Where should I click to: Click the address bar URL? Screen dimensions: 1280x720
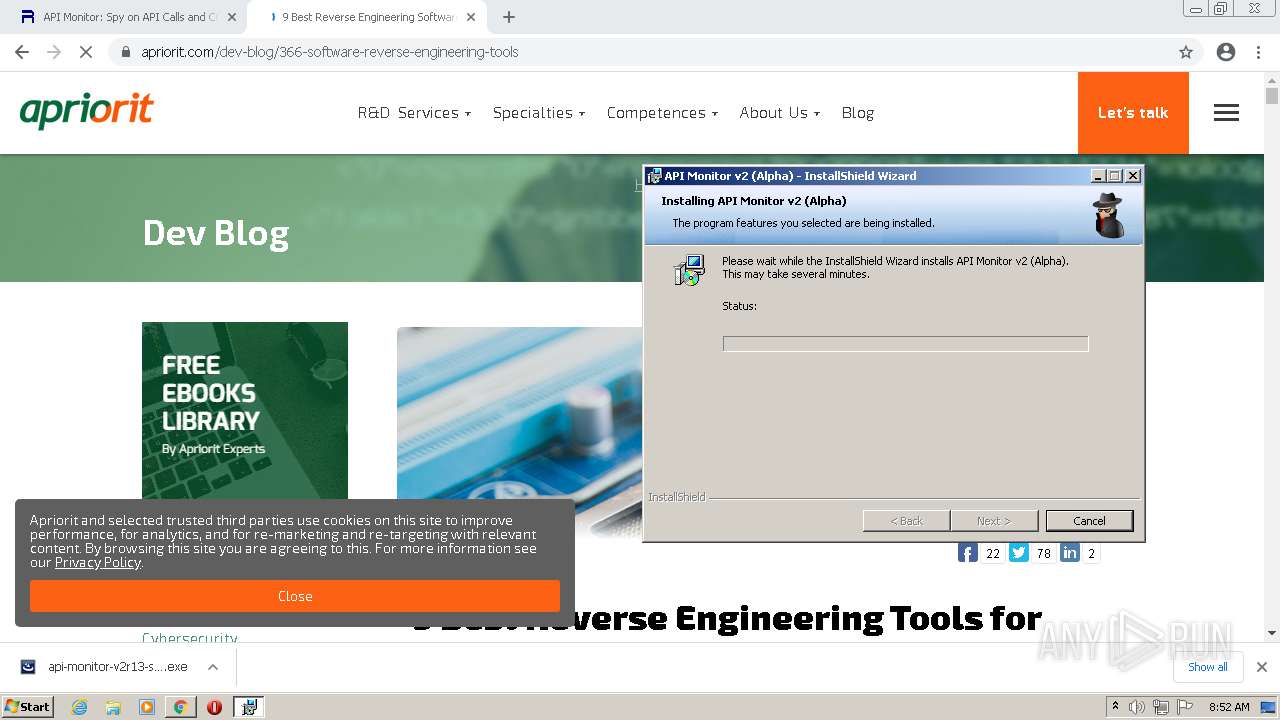[330, 52]
